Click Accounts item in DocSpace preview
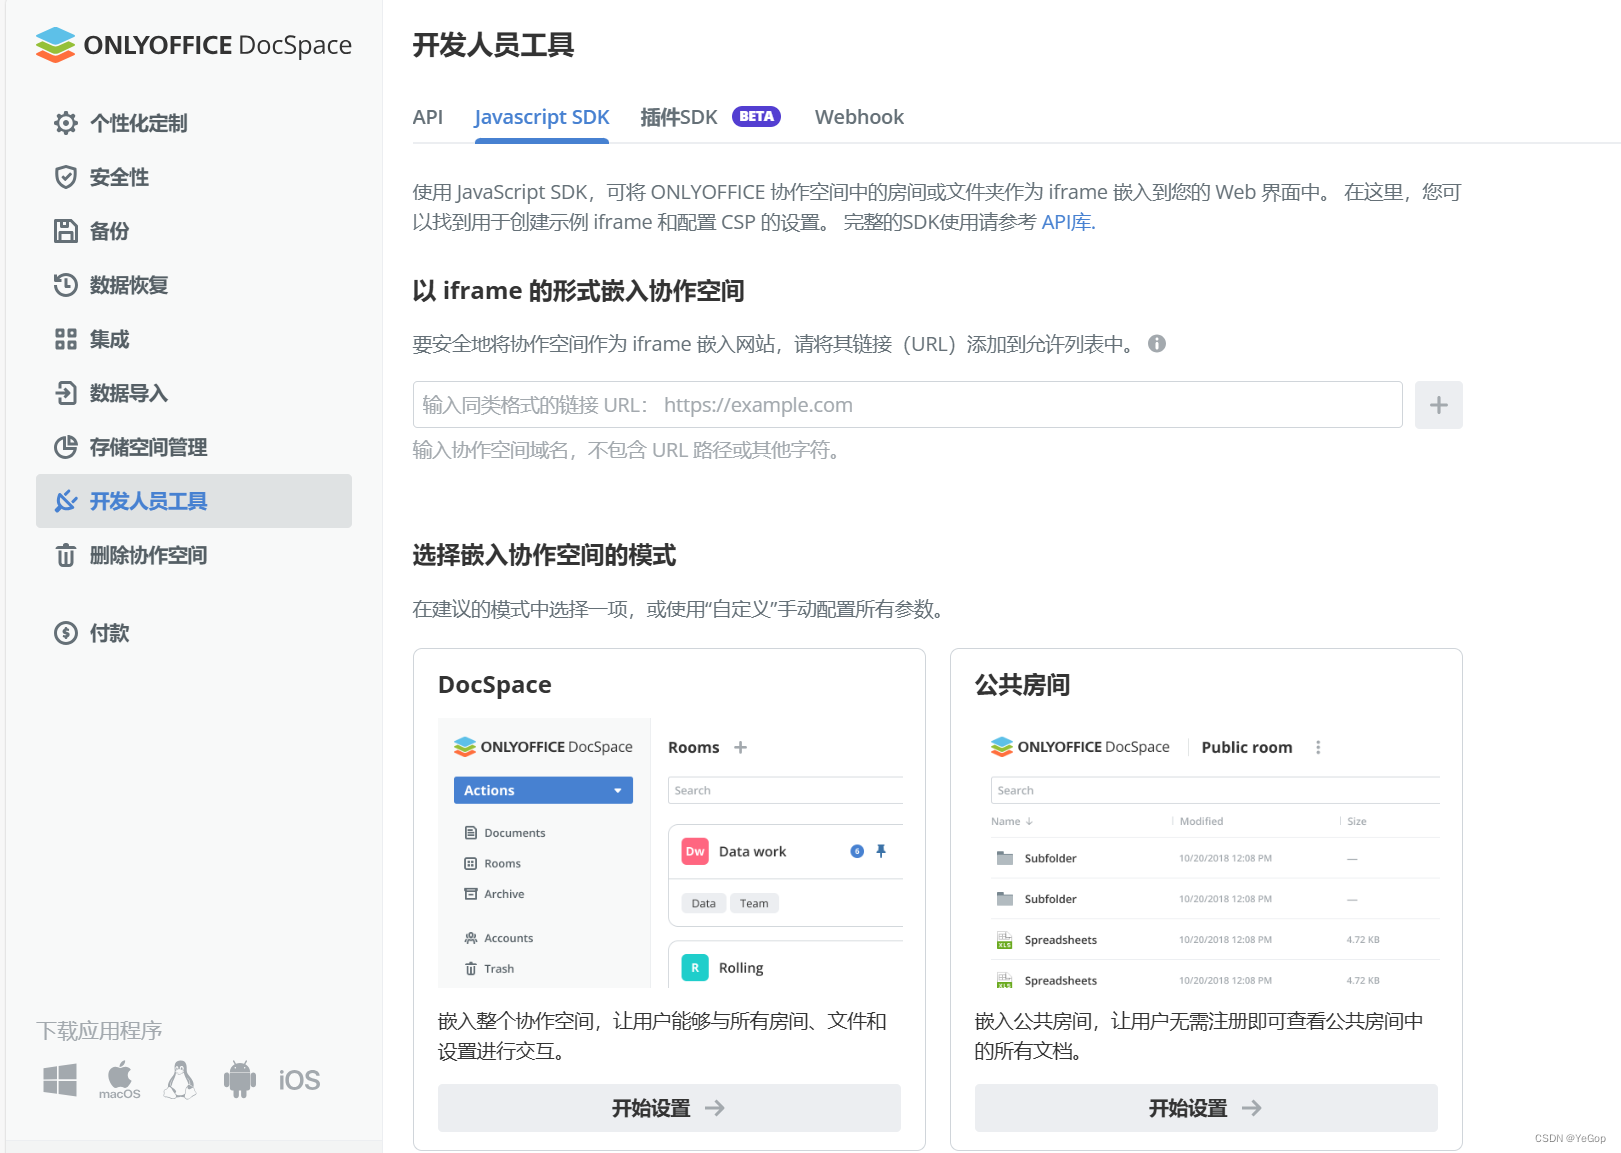1621x1153 pixels. point(499,938)
